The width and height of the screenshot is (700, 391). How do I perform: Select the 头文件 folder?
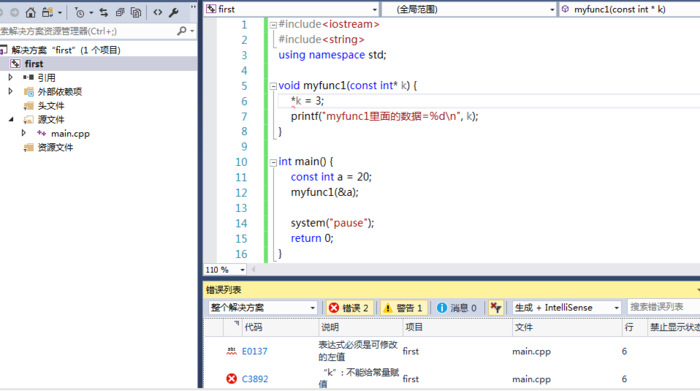[50, 106]
